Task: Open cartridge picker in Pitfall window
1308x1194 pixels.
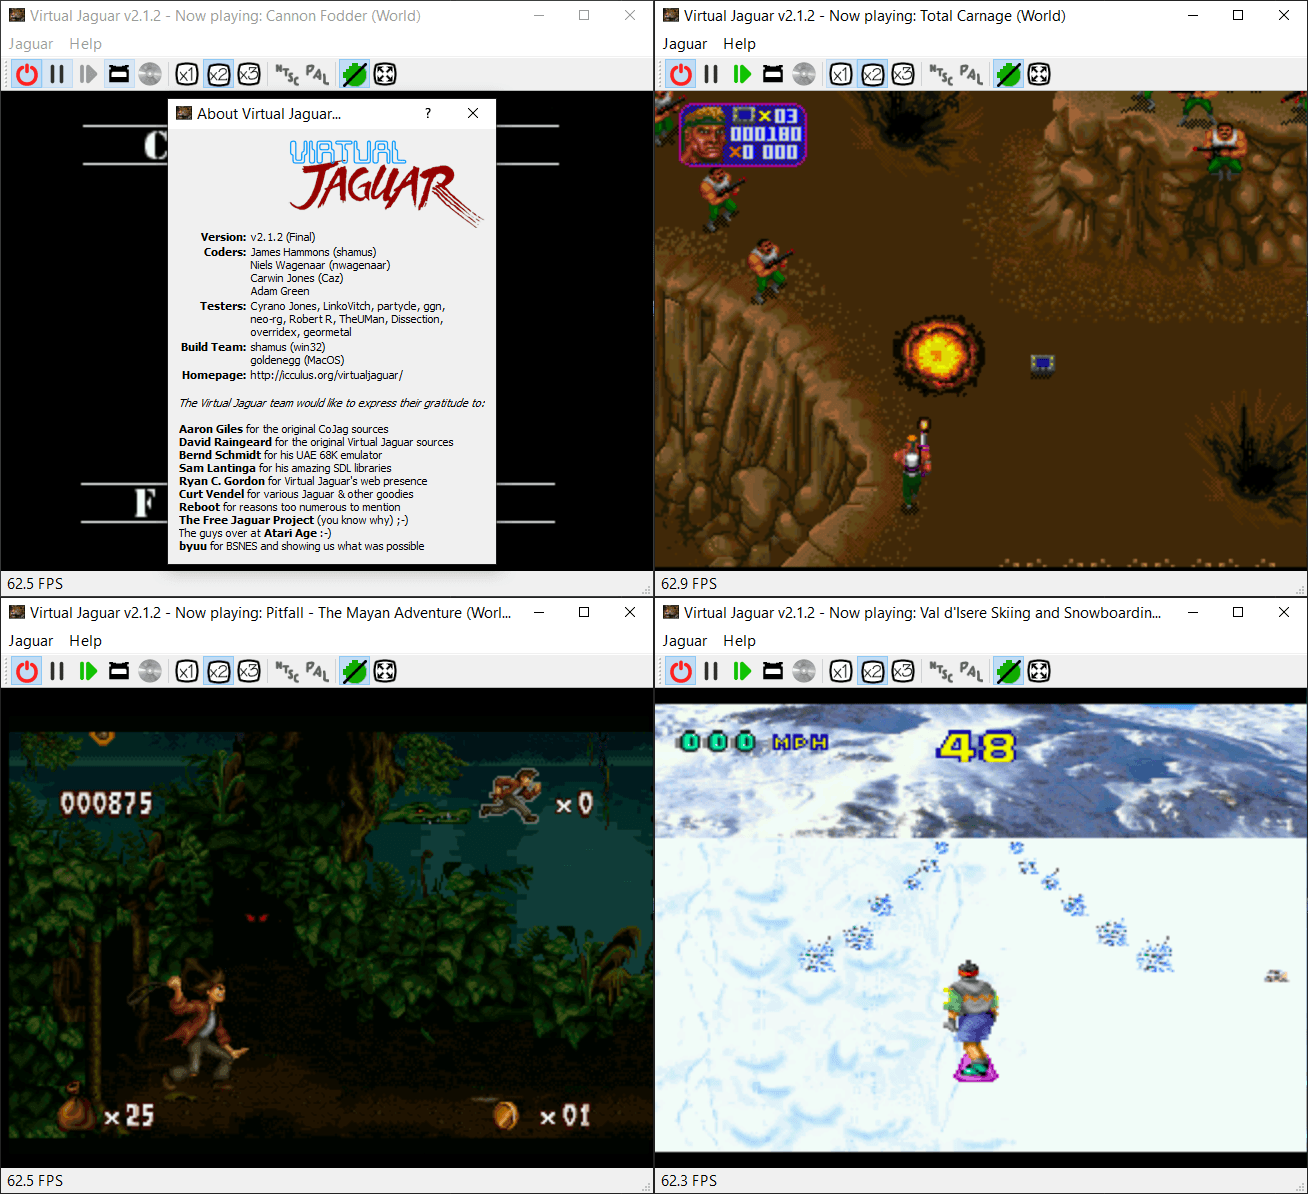Action: [x=119, y=671]
